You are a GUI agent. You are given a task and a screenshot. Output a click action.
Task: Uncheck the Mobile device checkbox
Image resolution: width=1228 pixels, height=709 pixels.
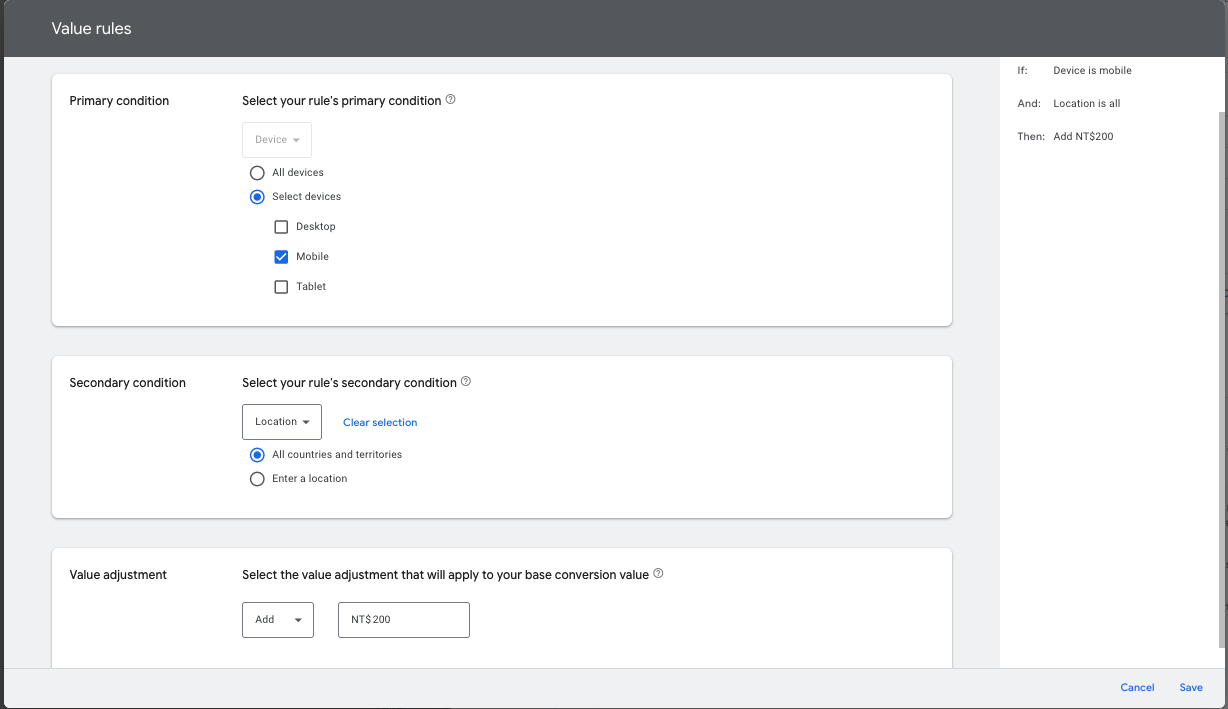pos(281,257)
